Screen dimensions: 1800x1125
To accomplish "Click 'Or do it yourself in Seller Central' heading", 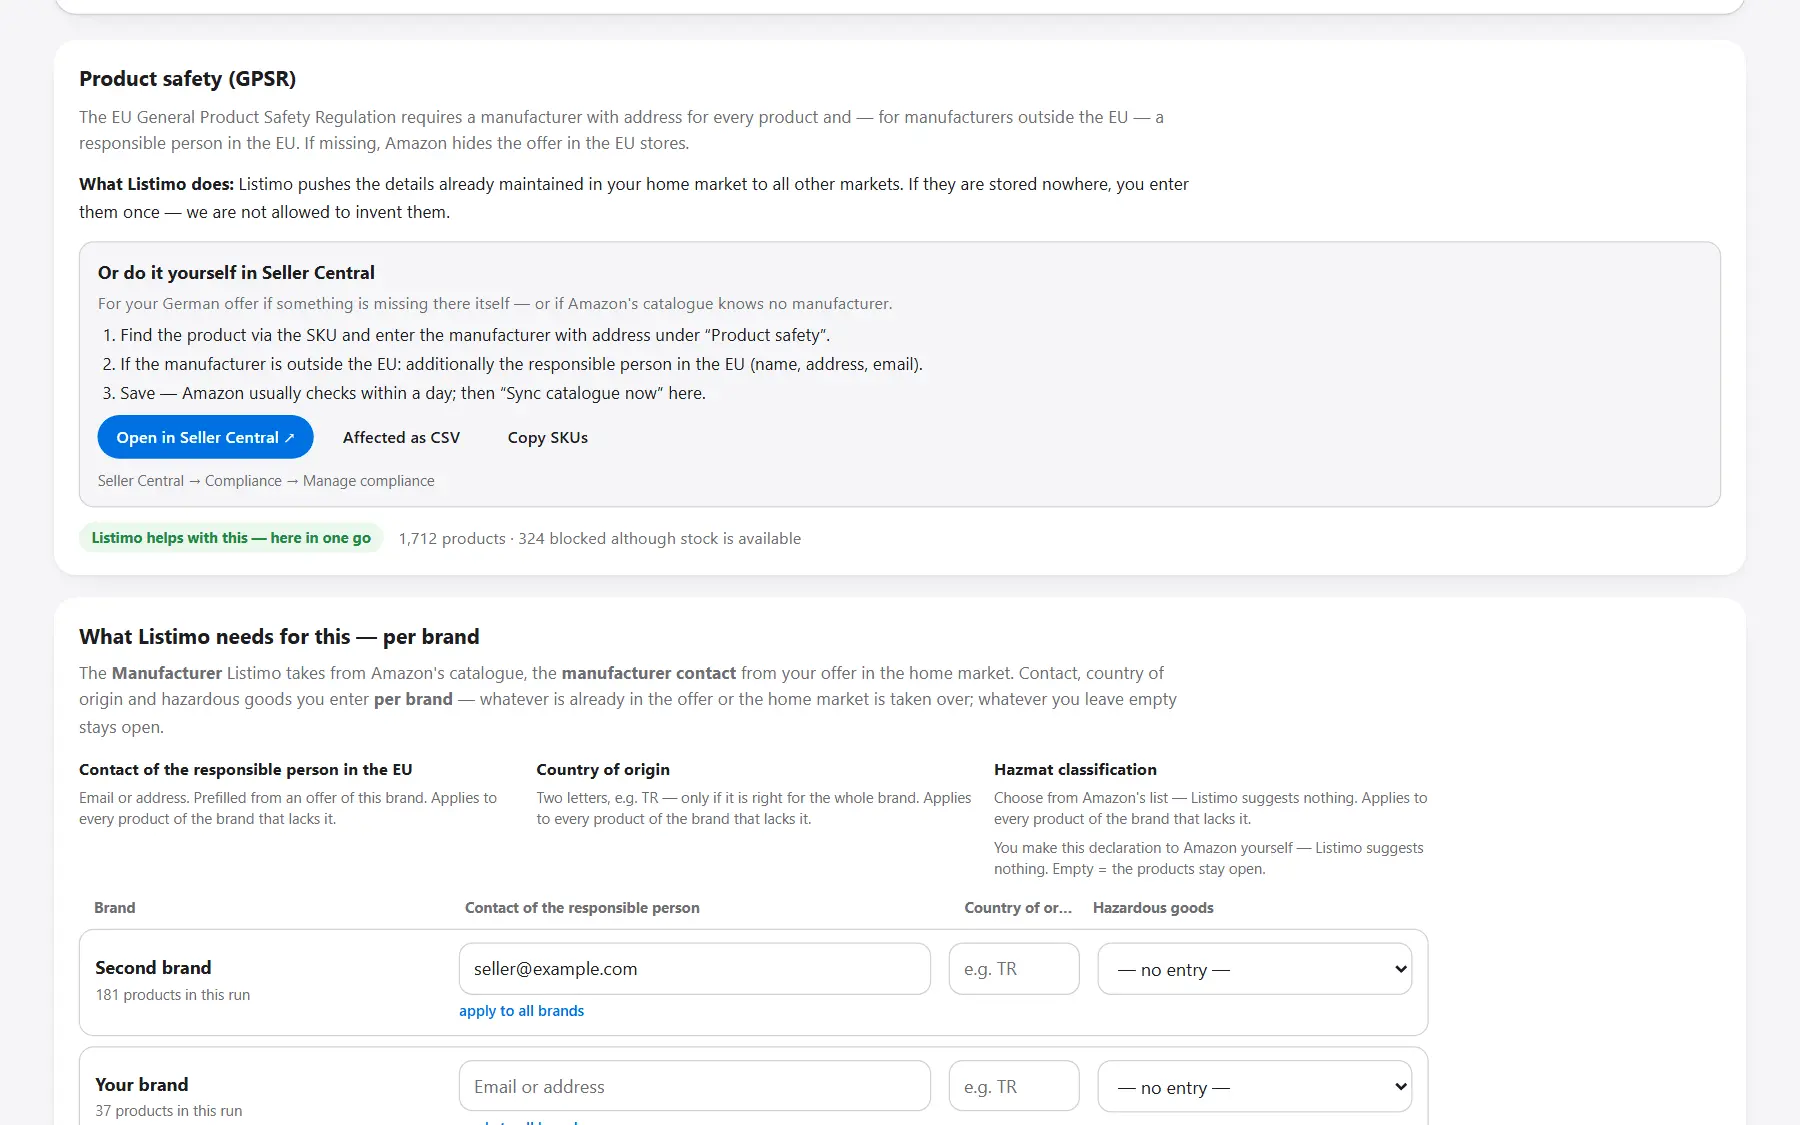I will (236, 273).
